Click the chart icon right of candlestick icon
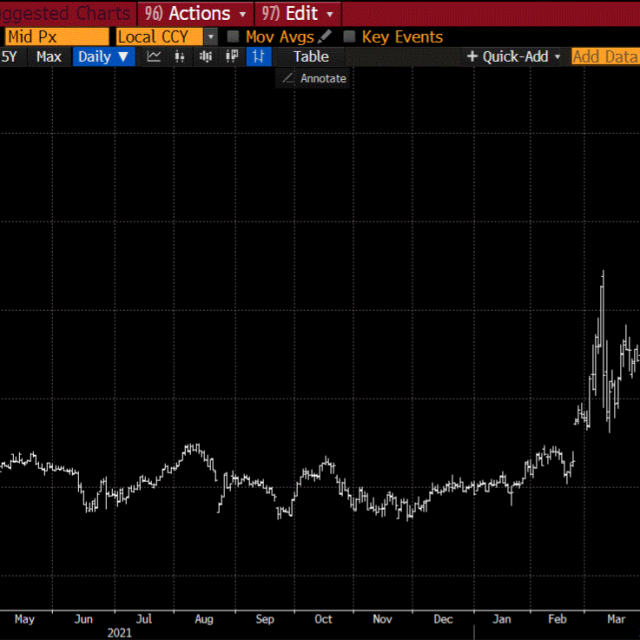Image resolution: width=640 pixels, height=640 pixels. [206, 57]
